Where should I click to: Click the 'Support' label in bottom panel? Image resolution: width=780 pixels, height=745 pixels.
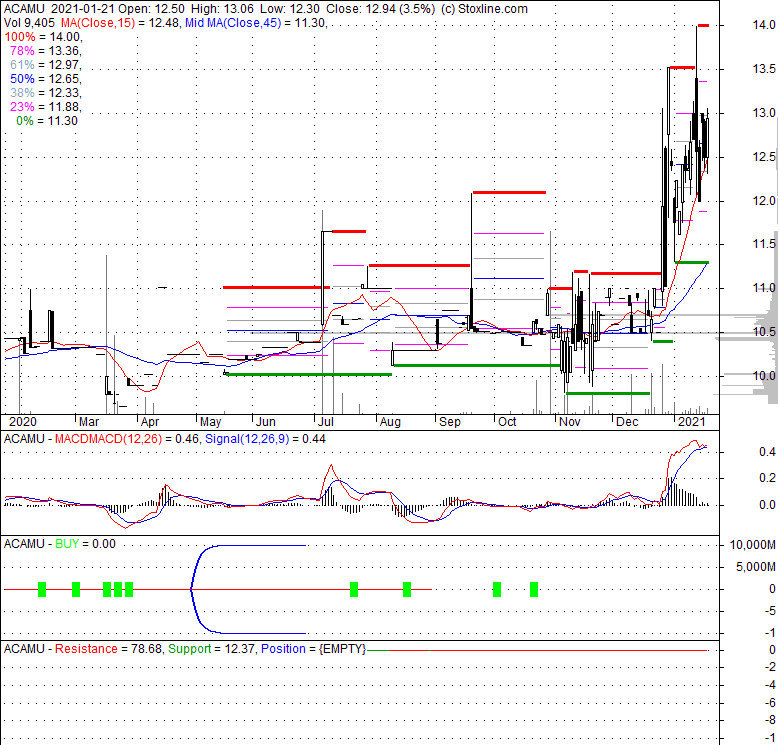coord(189,649)
